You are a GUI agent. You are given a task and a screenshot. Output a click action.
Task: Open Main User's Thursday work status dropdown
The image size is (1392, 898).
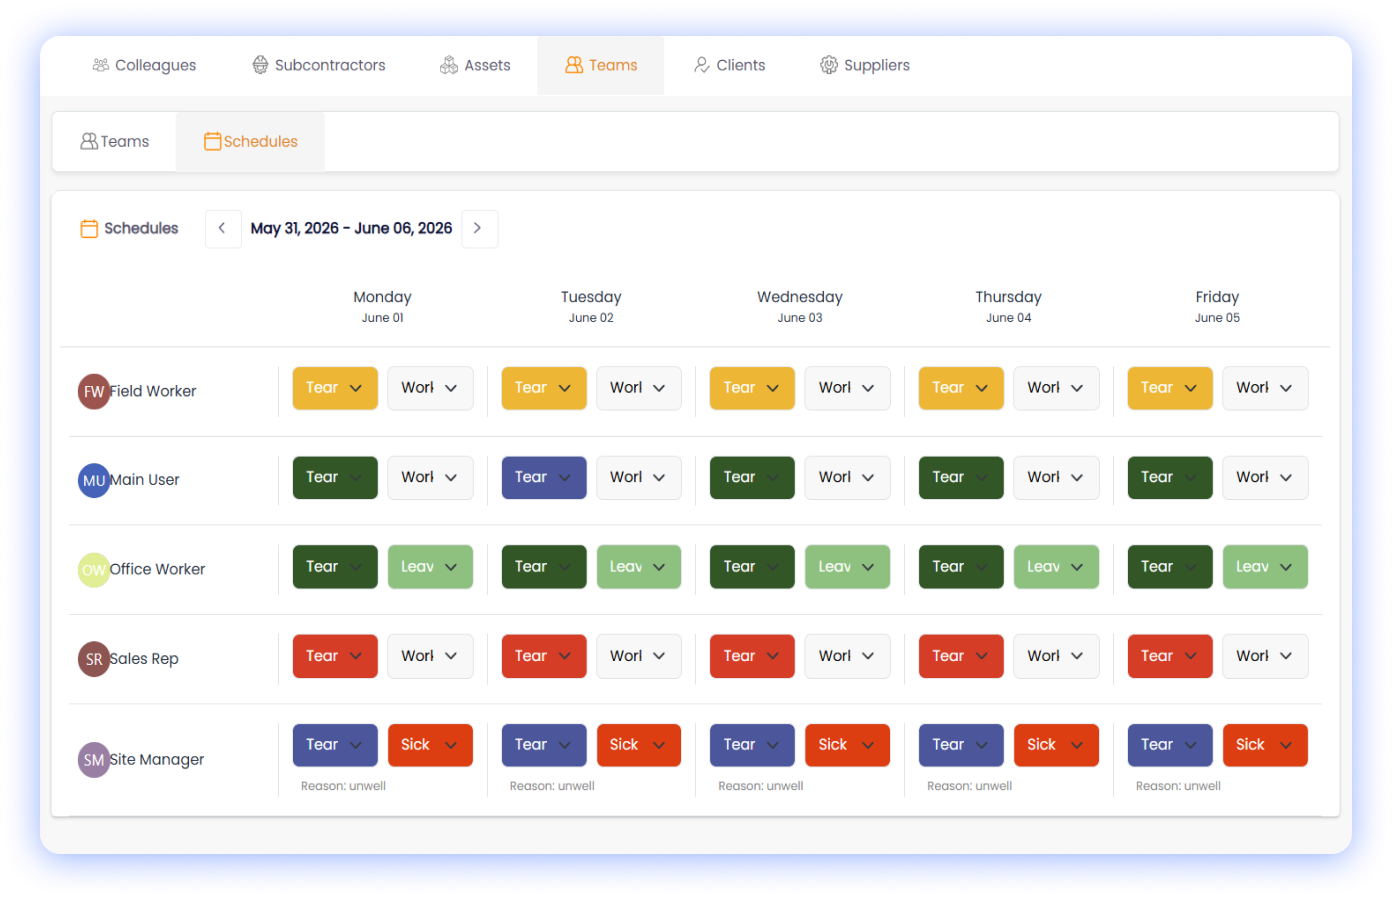(x=1056, y=478)
